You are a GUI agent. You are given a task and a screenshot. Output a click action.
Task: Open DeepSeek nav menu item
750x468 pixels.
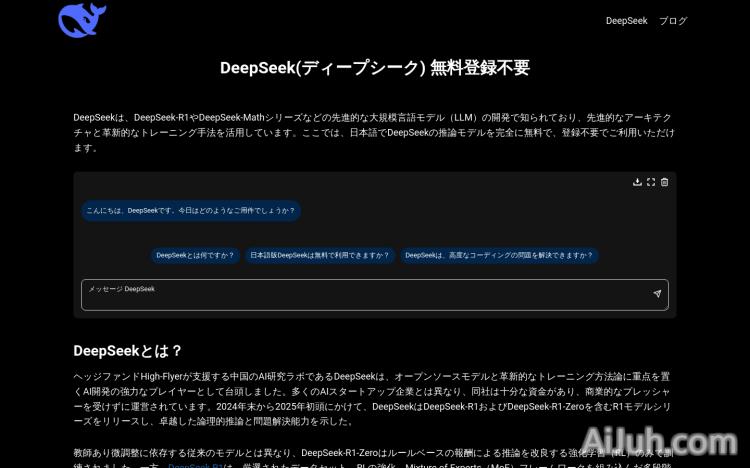(626, 21)
